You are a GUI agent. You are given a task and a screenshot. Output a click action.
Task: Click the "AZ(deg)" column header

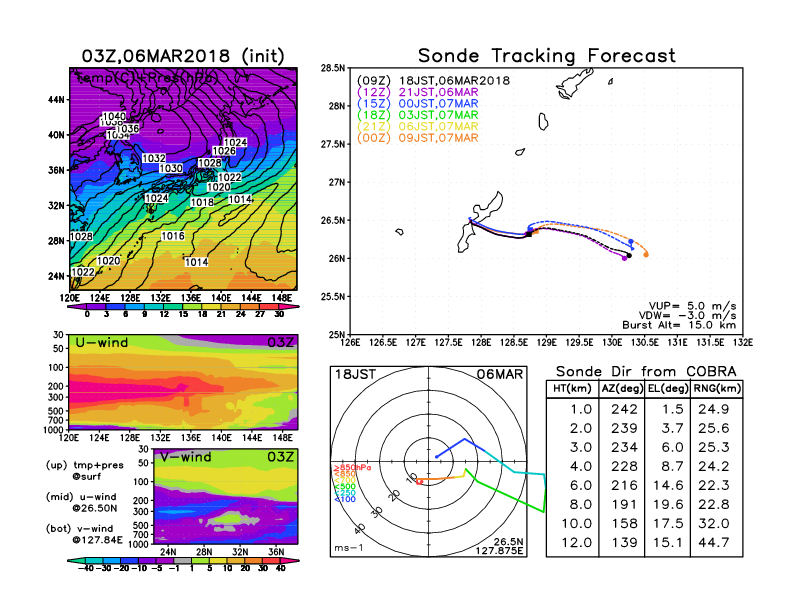click(622, 389)
